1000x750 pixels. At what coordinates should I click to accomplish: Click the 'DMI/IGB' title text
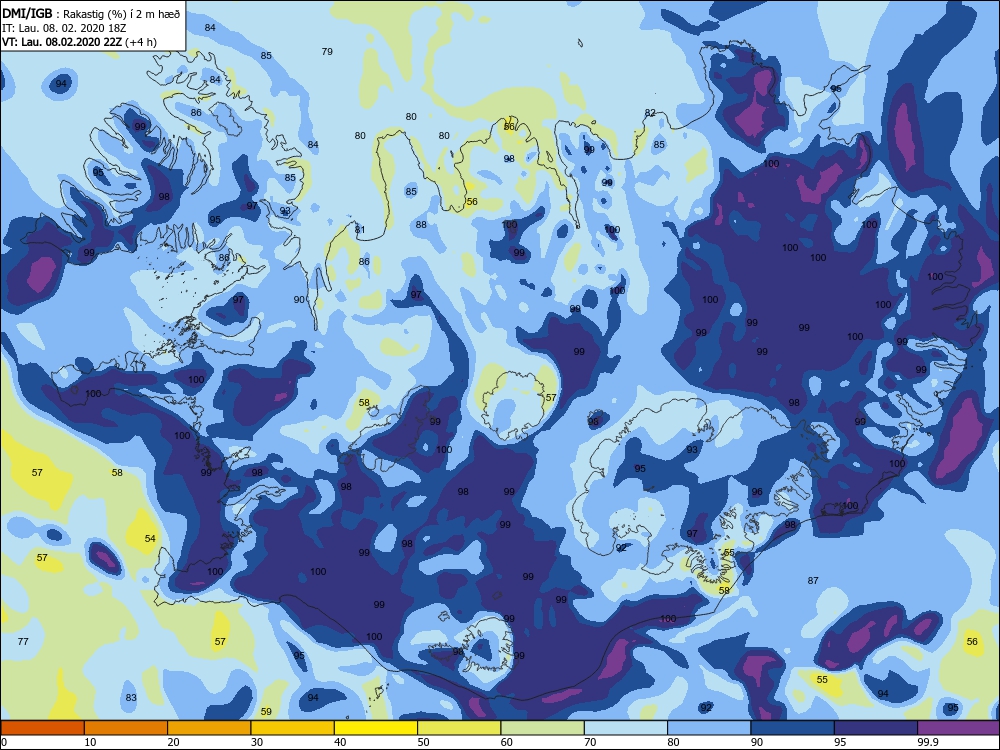pyautogui.click(x=27, y=13)
